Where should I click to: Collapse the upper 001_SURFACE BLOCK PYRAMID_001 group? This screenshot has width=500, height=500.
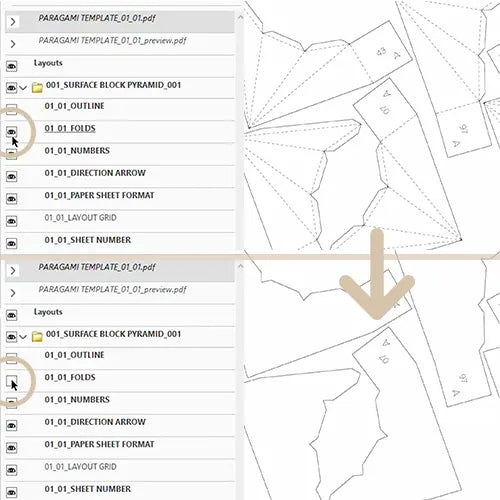click(x=23, y=88)
